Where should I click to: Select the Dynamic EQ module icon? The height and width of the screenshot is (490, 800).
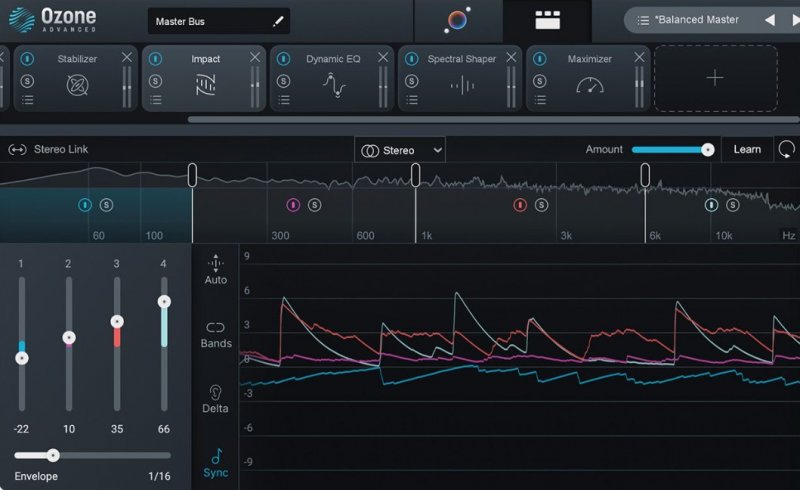coord(334,85)
